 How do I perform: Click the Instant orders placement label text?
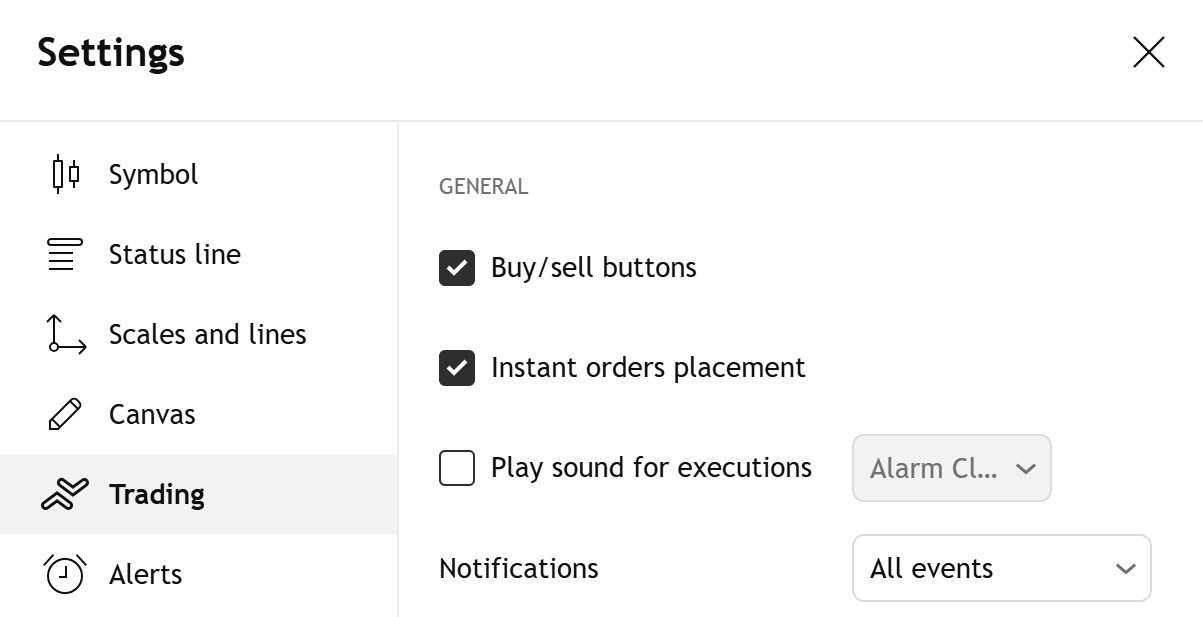pyautogui.click(x=647, y=368)
